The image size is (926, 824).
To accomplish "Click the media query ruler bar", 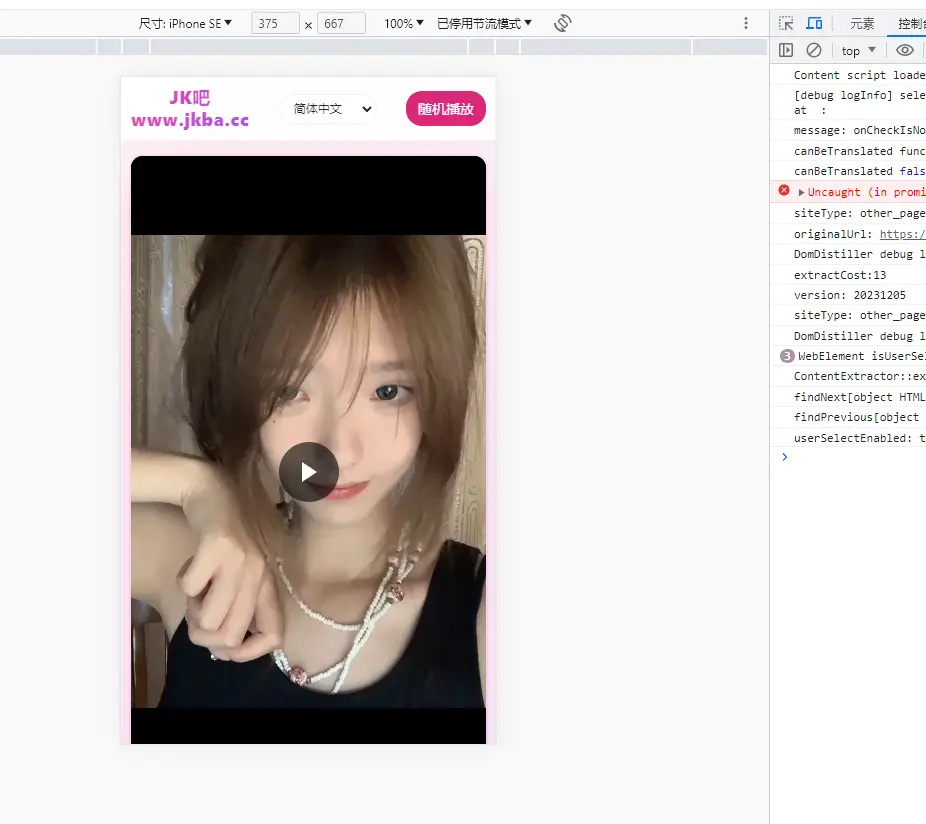I will tap(384, 47).
